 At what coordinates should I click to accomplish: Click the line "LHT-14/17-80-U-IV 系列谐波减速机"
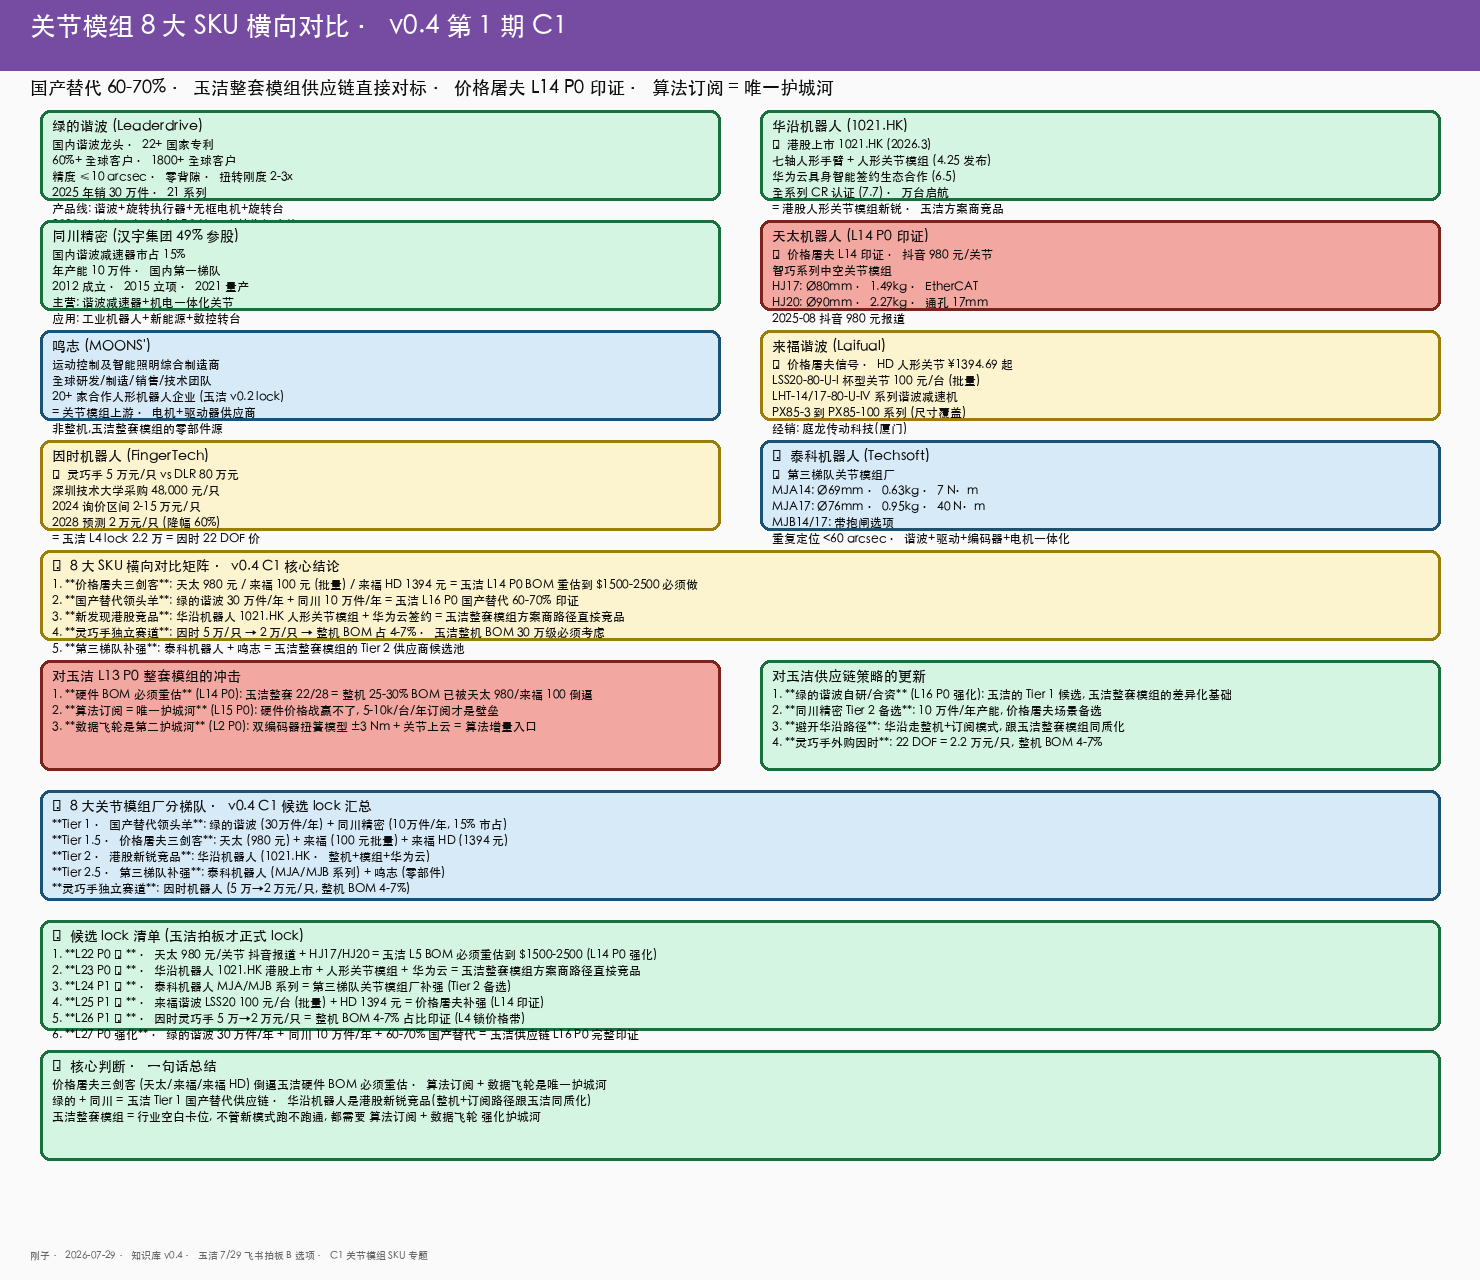coord(865,397)
